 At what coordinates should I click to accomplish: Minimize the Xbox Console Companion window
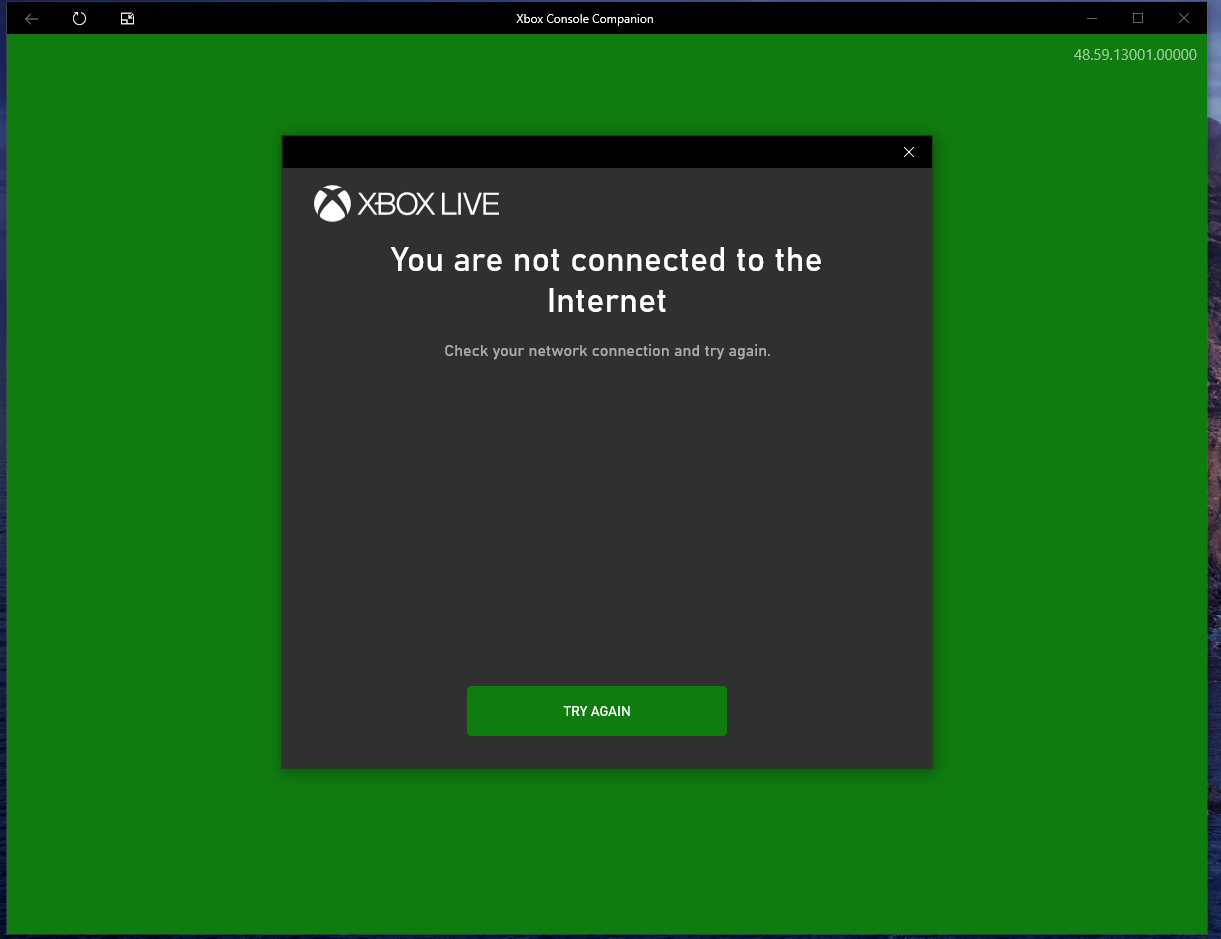[x=1092, y=18]
